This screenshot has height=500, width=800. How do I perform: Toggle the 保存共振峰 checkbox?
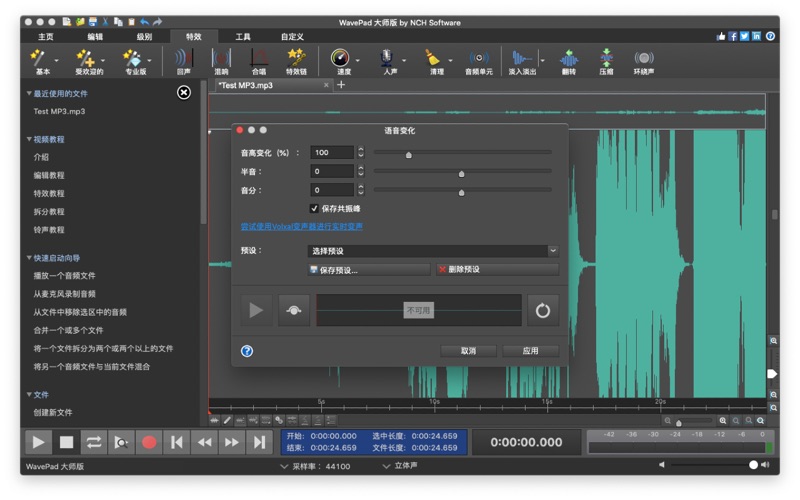(315, 208)
